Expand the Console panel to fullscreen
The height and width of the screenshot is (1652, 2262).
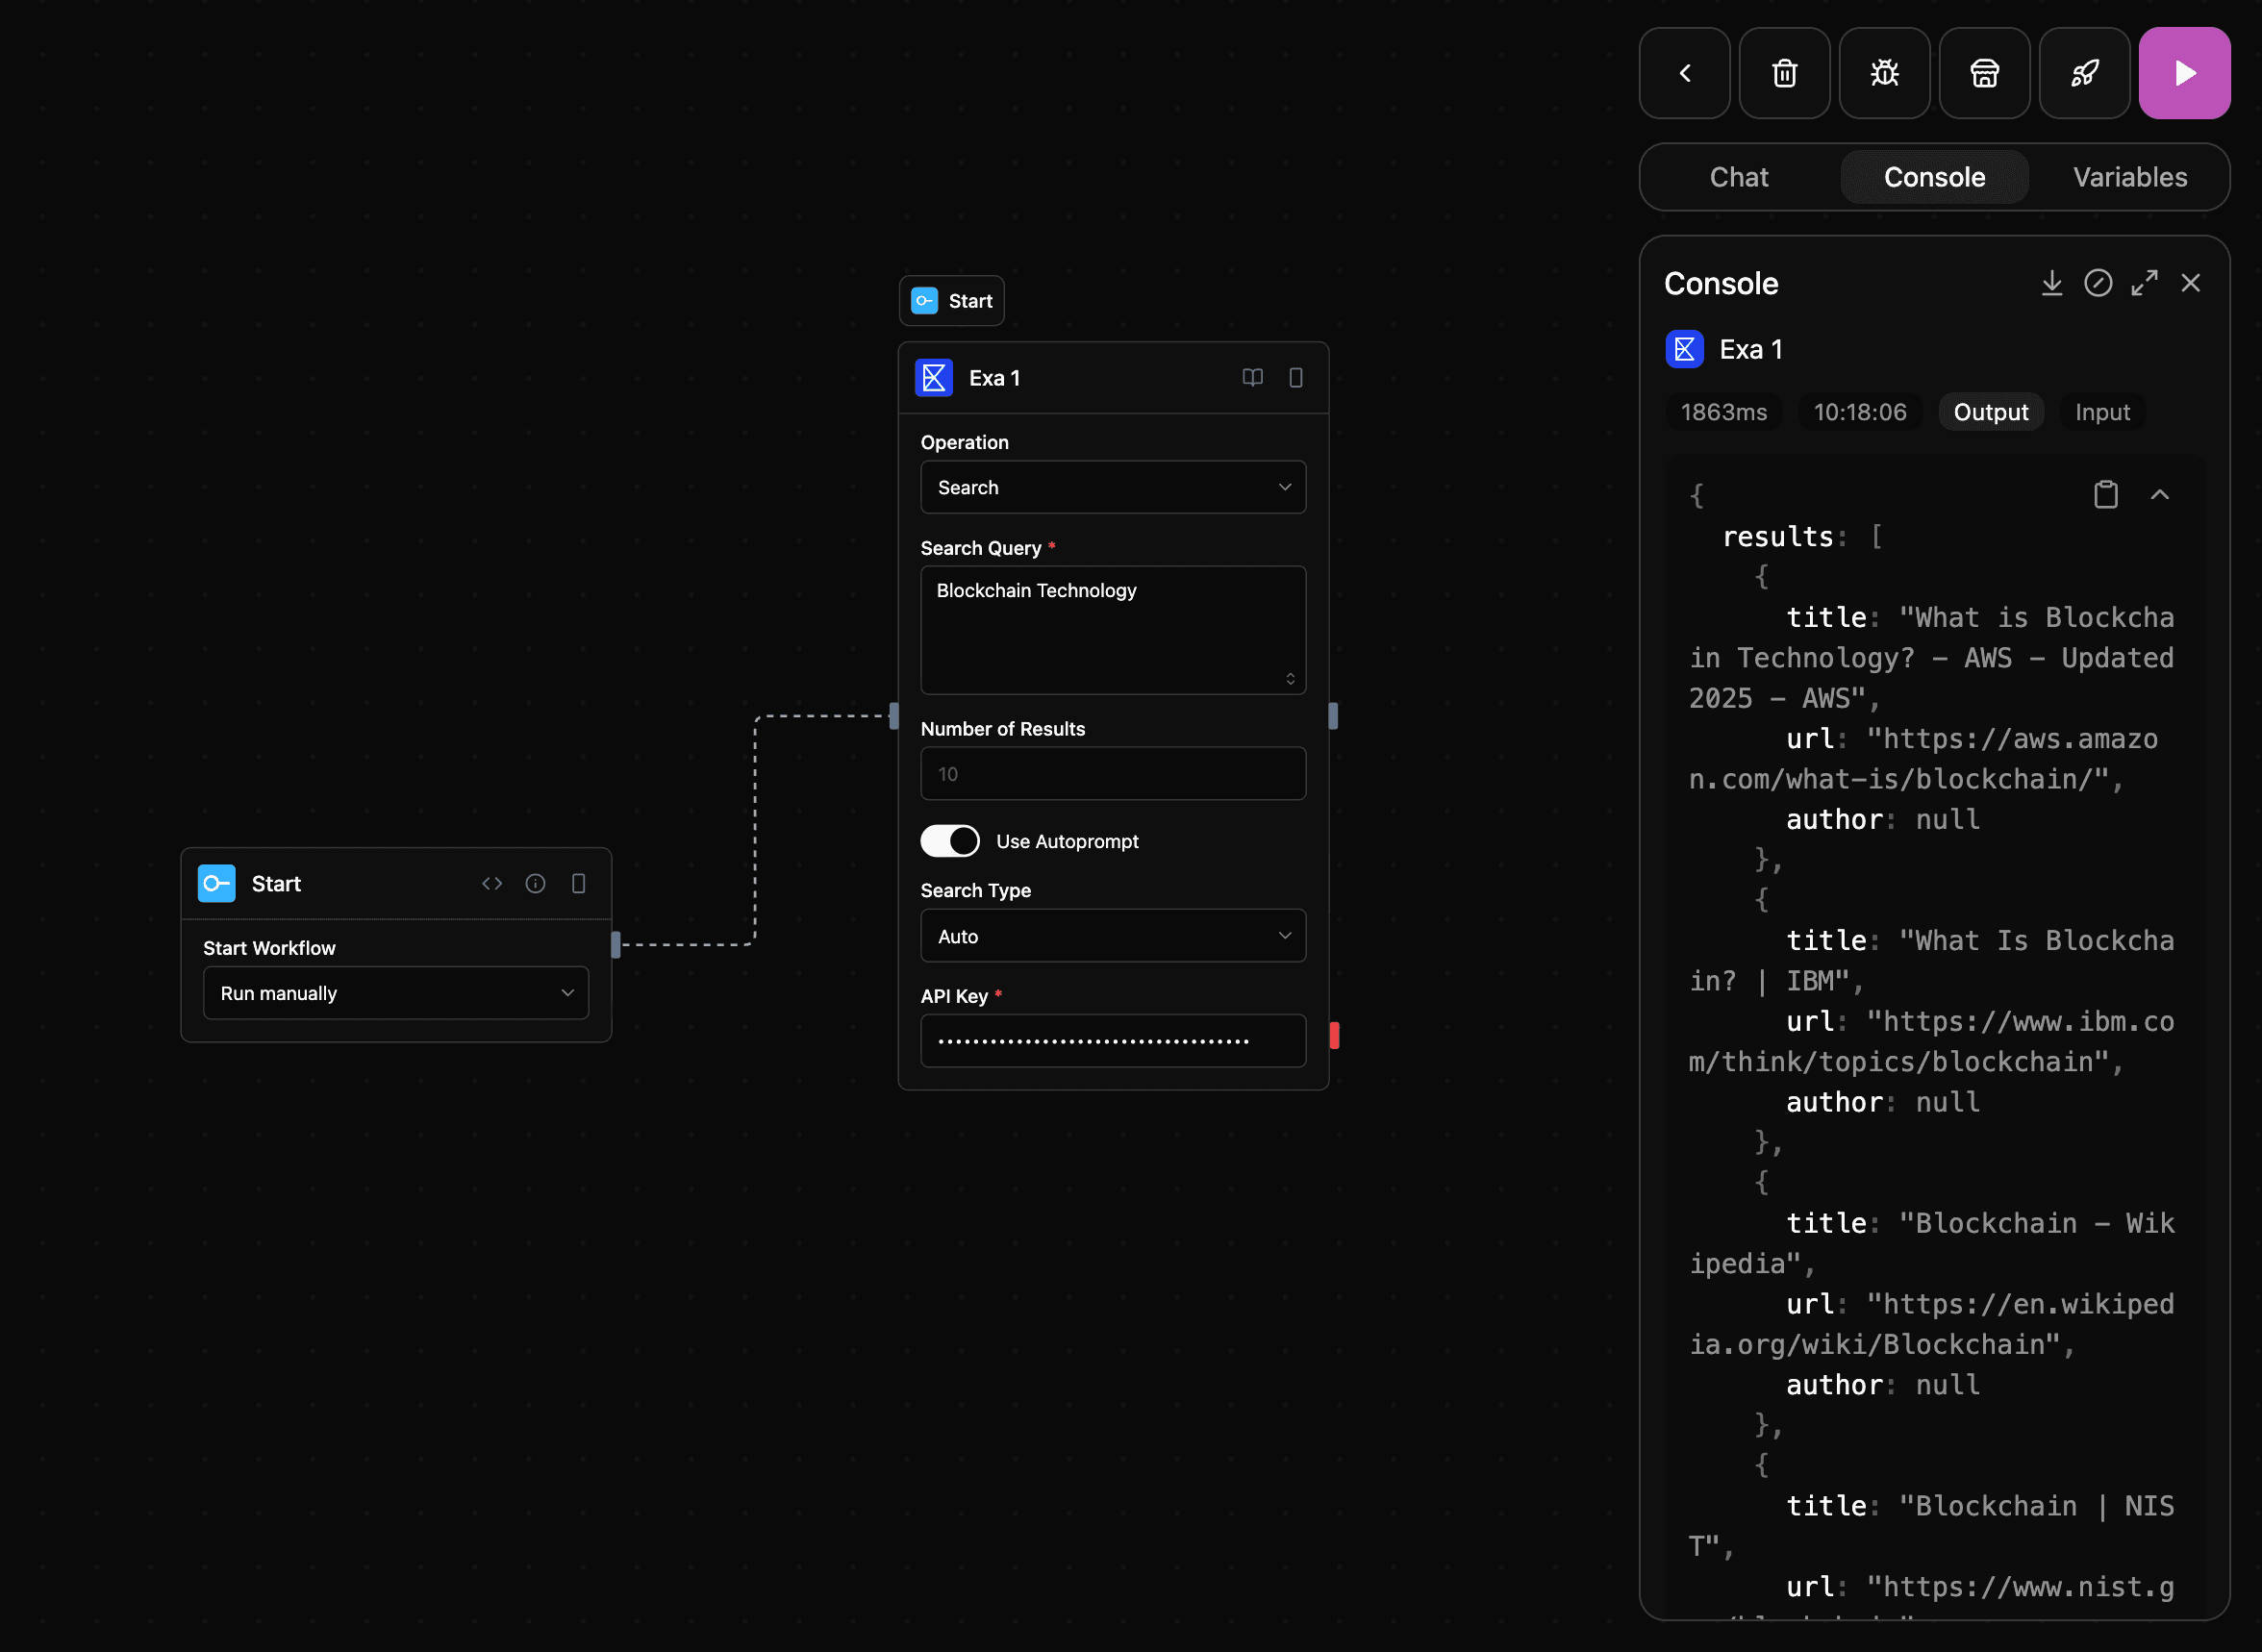[x=2144, y=283]
